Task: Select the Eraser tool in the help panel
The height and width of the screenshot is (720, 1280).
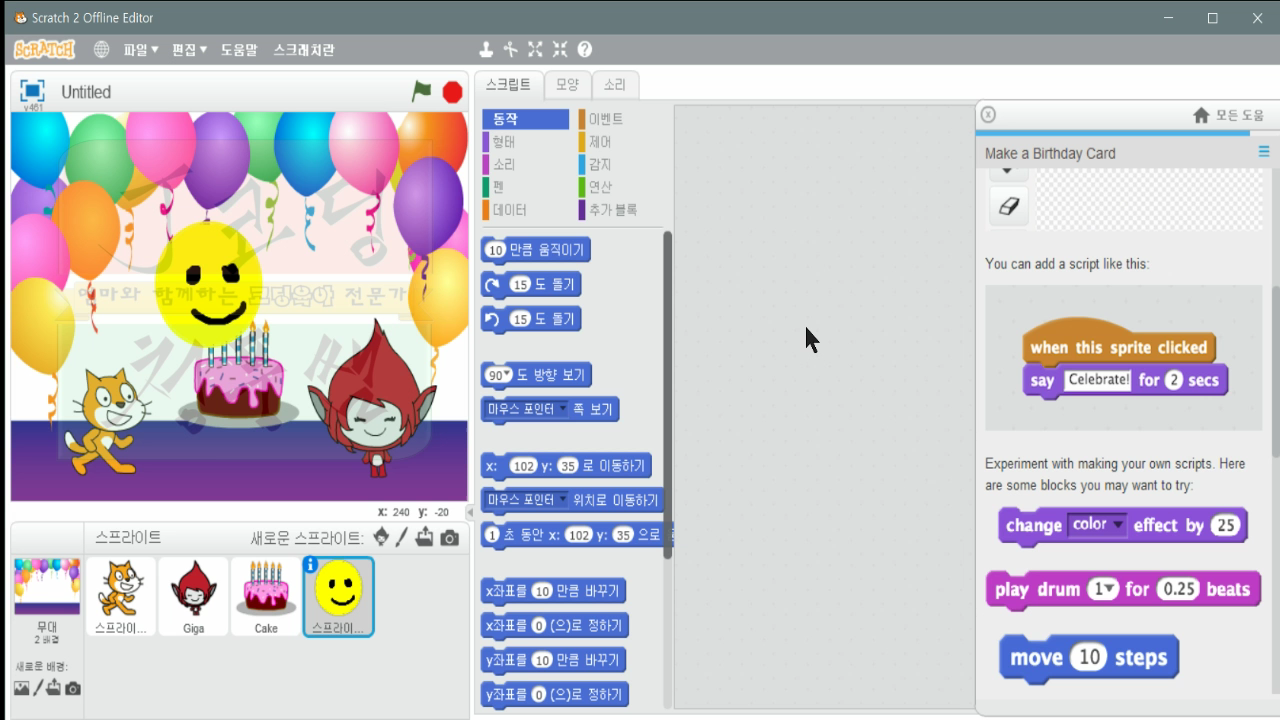Action: click(1007, 205)
